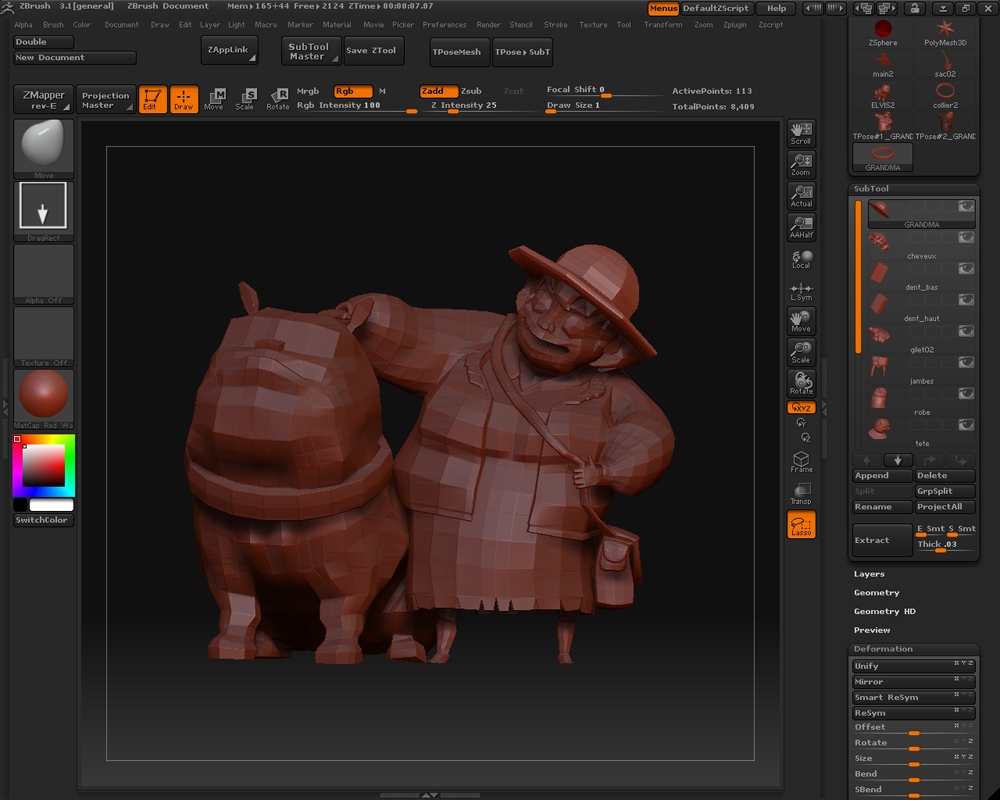
Task: Select the Move transform icon in top shelf
Action: coord(214,99)
